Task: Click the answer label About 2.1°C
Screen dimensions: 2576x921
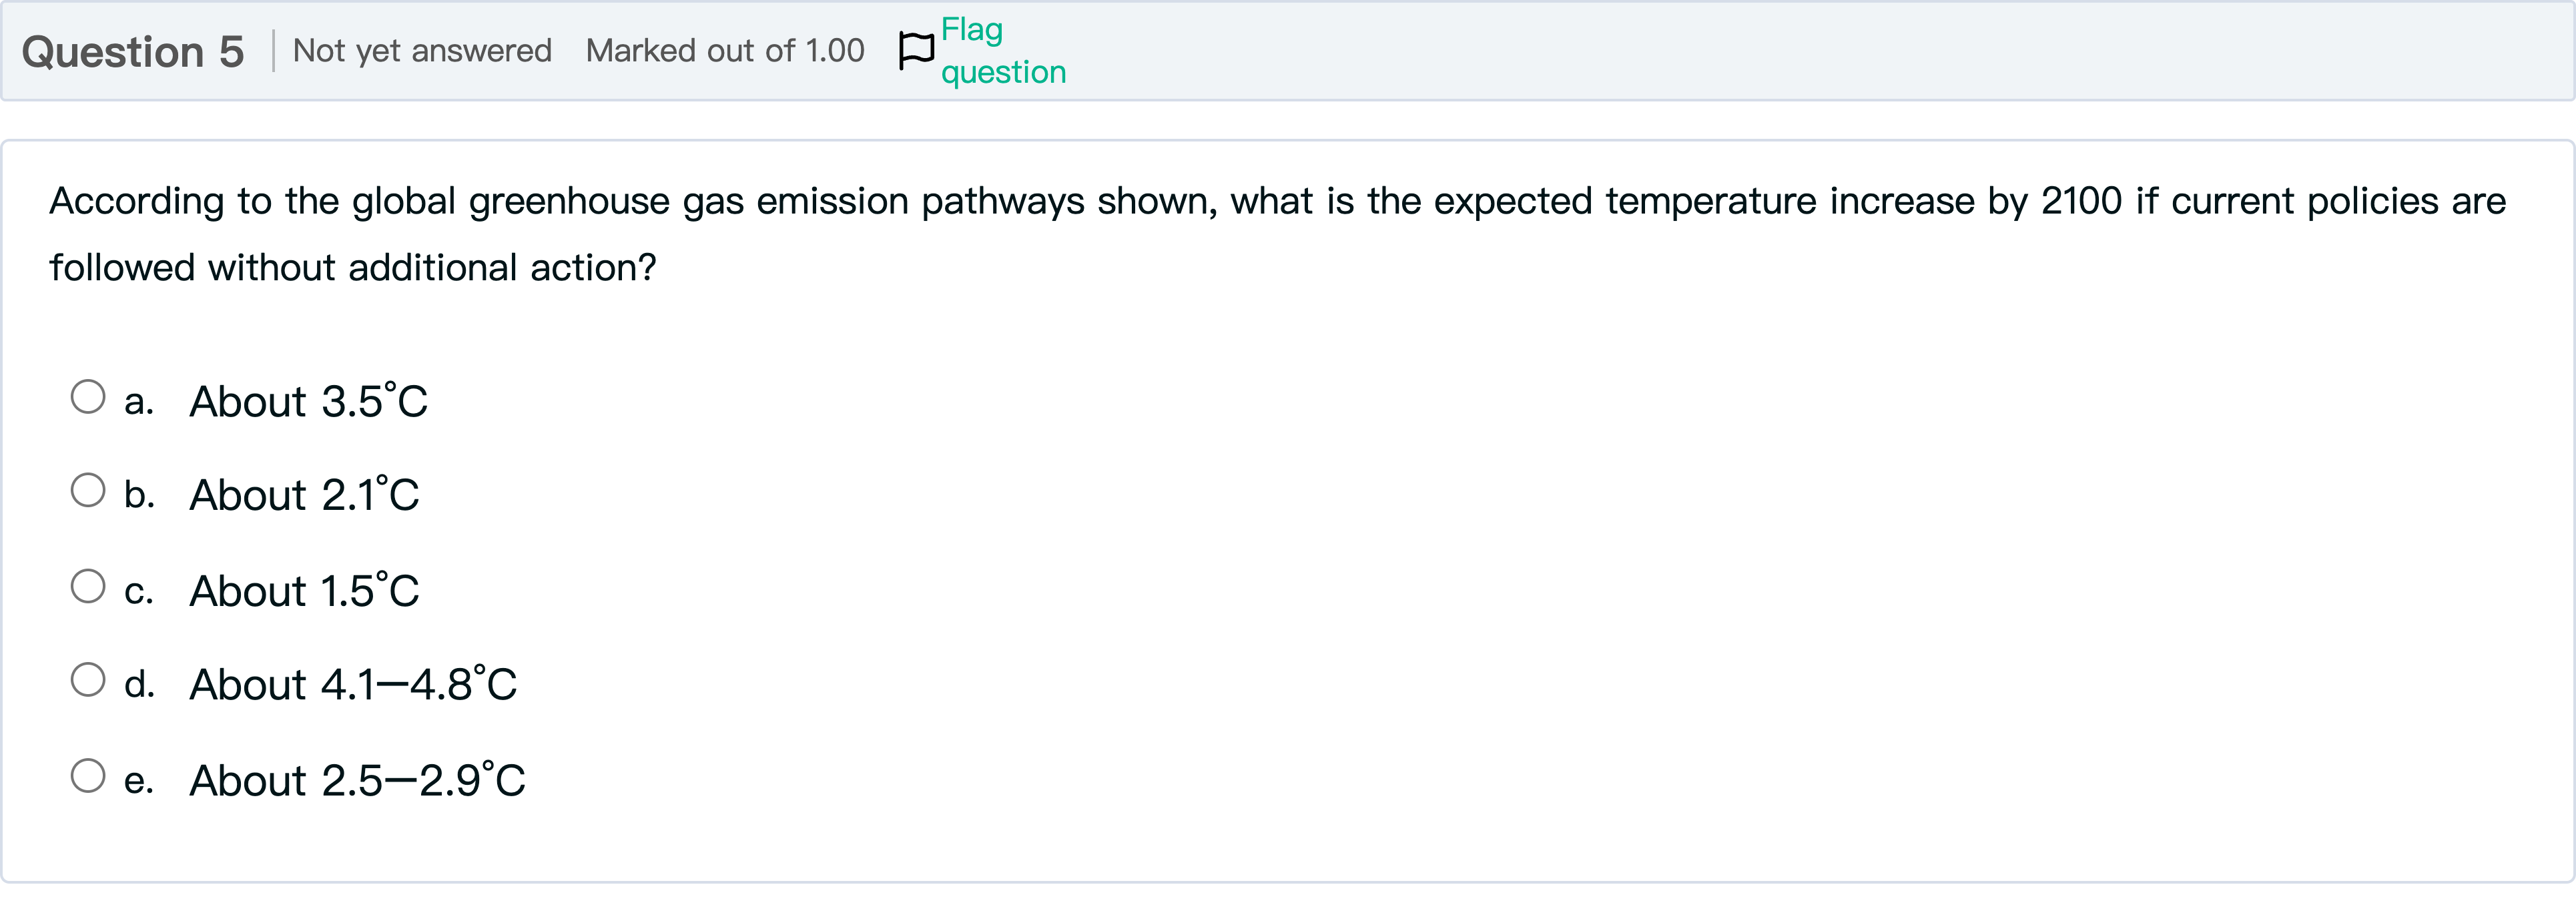Action: pyautogui.click(x=303, y=493)
